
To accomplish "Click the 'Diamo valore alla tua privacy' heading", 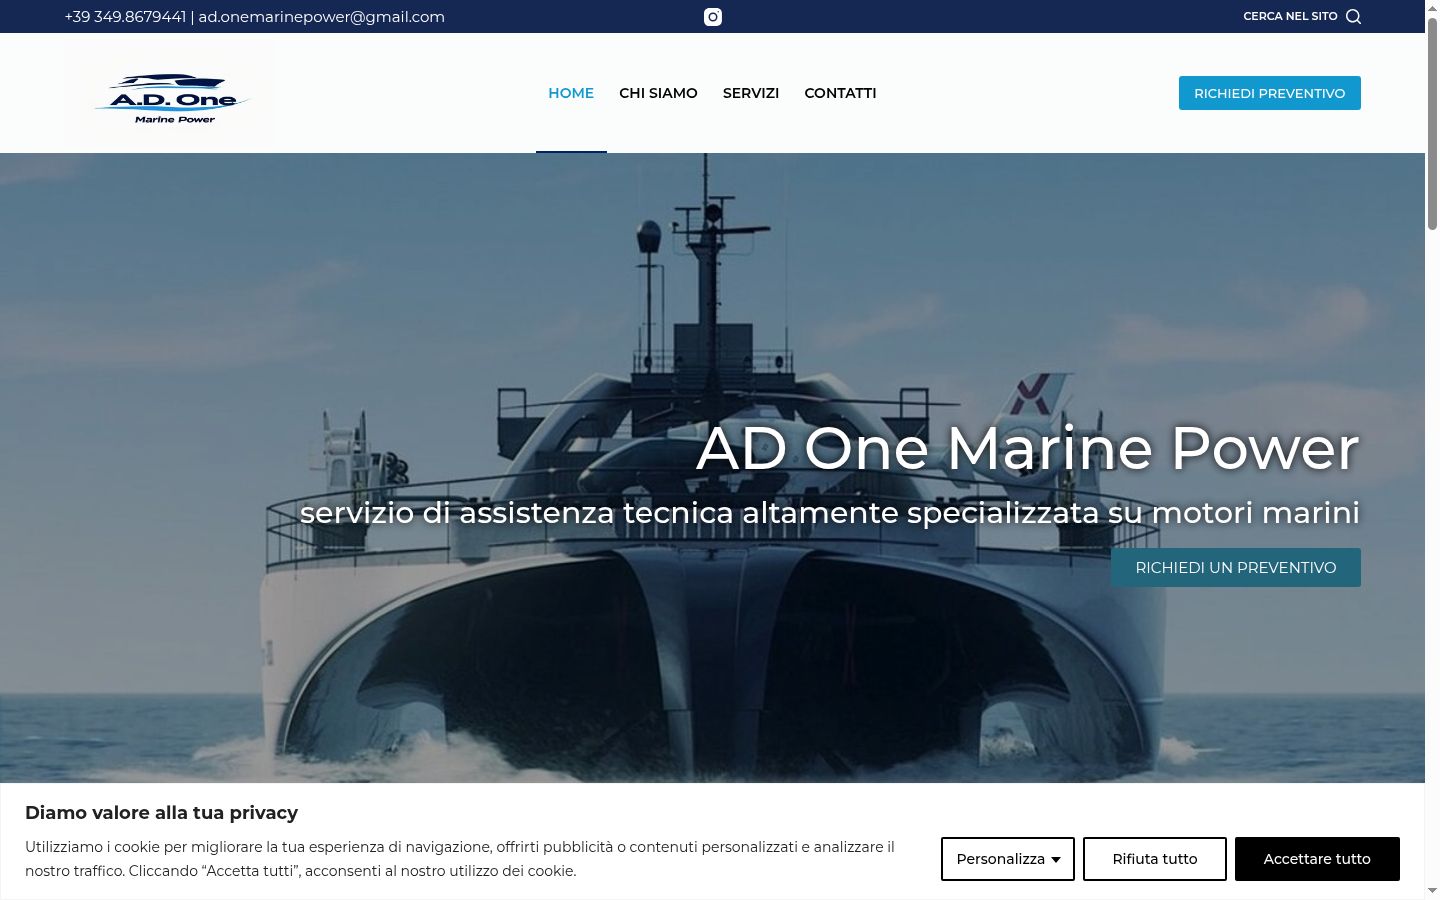I will 162,812.
